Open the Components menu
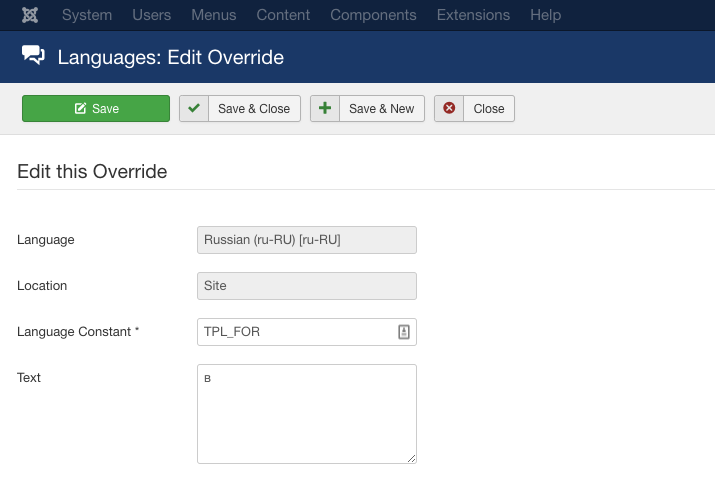Screen dimensions: 715x480 click(373, 15)
